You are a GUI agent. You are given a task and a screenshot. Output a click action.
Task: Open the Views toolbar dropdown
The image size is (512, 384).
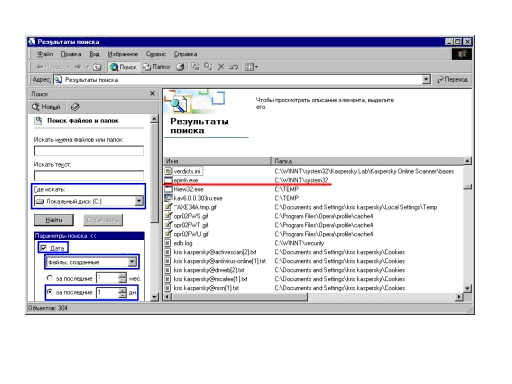251,67
